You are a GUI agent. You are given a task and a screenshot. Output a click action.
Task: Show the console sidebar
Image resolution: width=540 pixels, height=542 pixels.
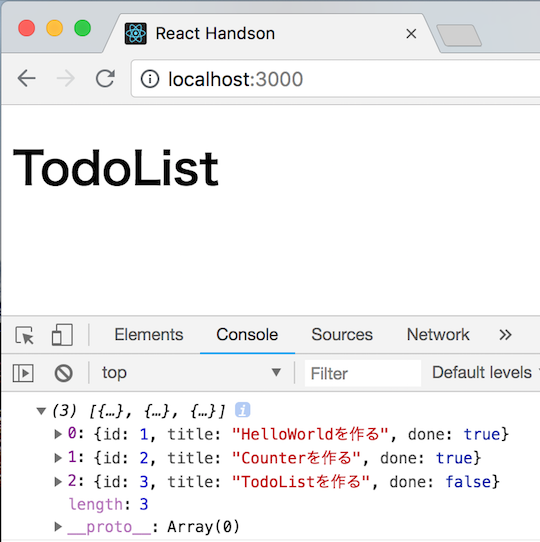point(23,373)
